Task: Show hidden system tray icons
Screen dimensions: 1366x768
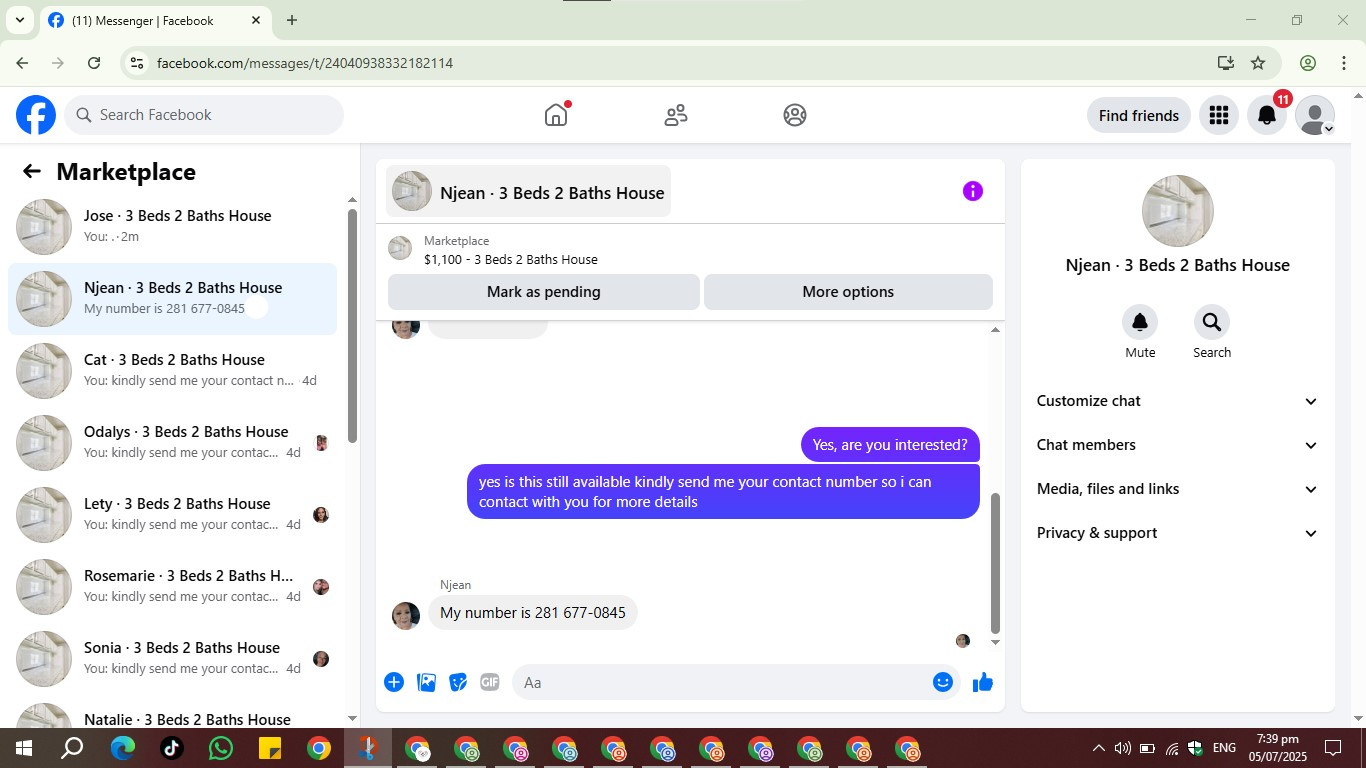Action: click(1098, 748)
